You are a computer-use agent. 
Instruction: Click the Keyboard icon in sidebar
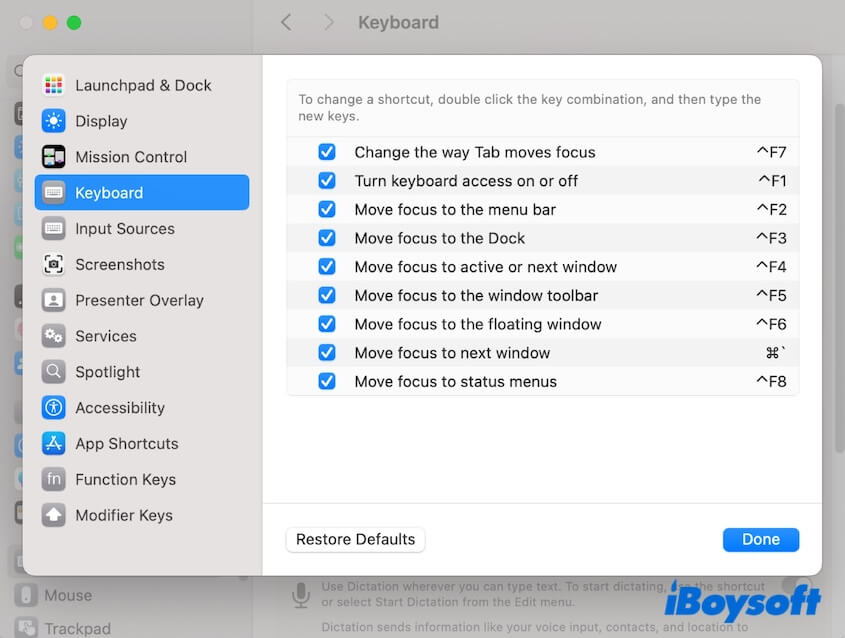[53, 192]
